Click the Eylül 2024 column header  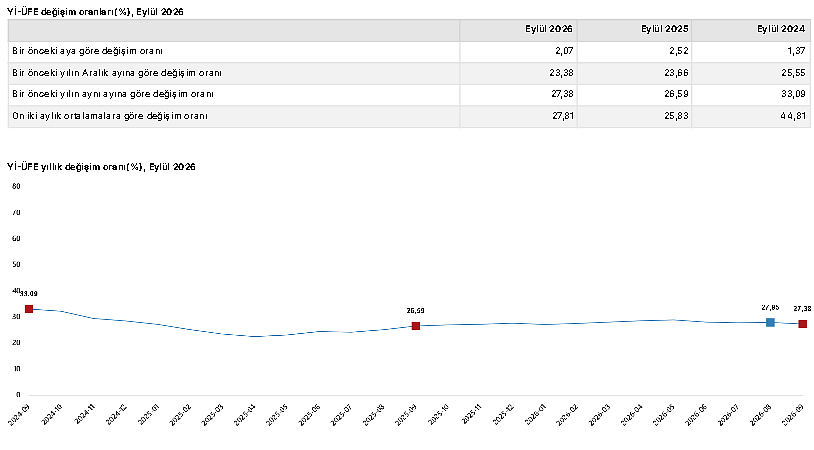[781, 29]
